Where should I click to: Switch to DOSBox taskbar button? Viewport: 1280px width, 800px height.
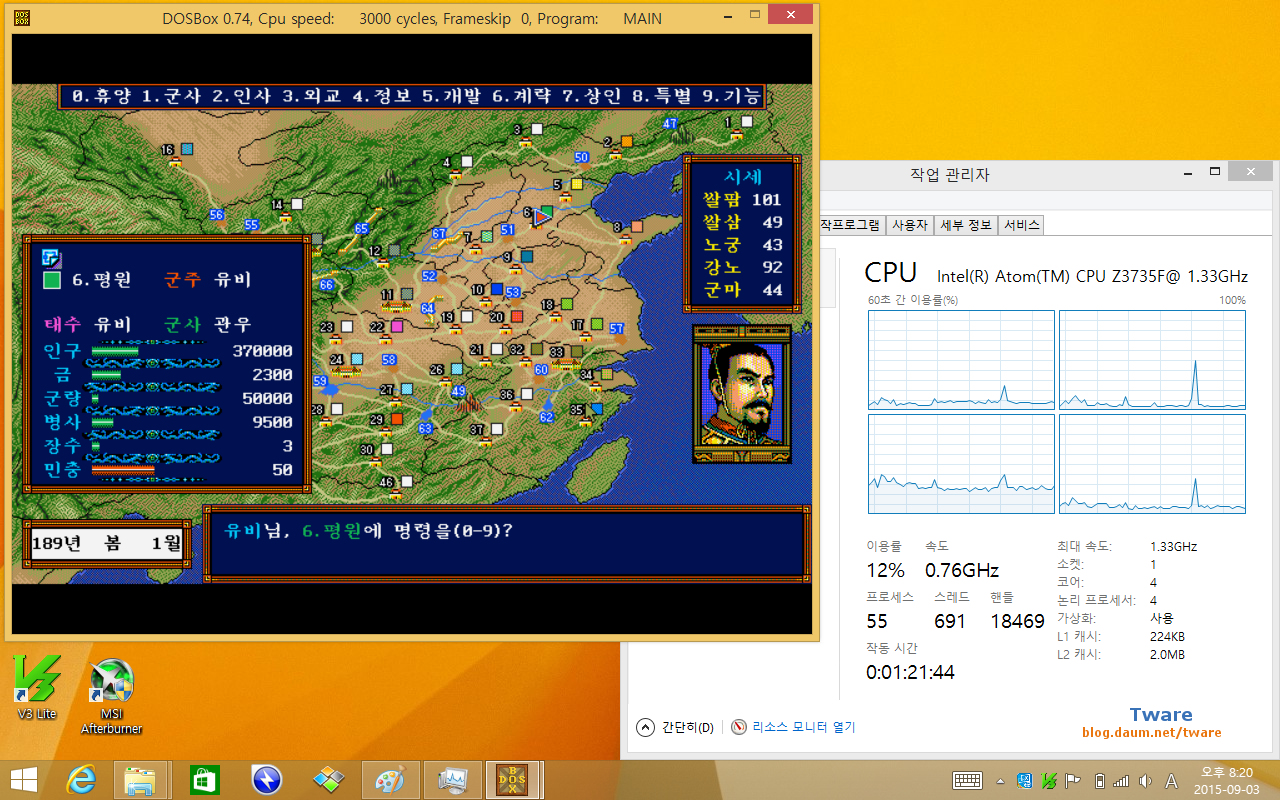click(x=514, y=779)
